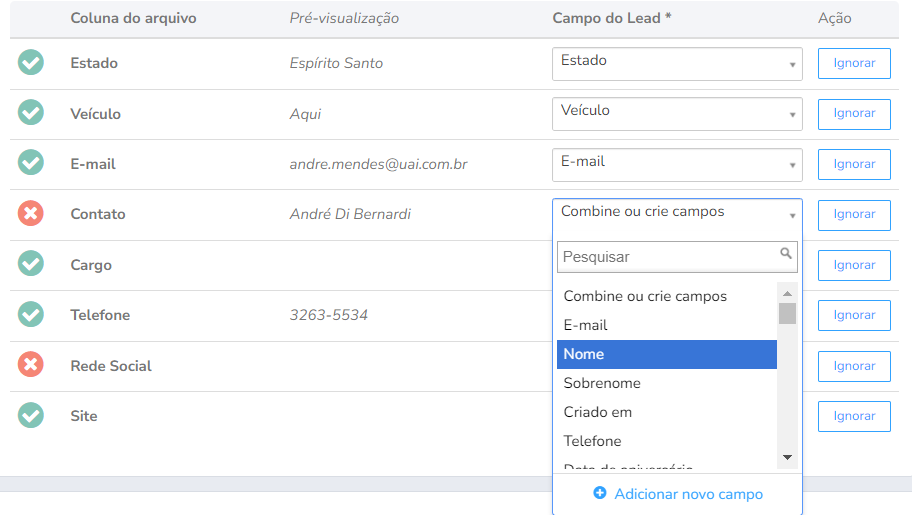Choose Sobrenome option in the list

click(x=666, y=383)
